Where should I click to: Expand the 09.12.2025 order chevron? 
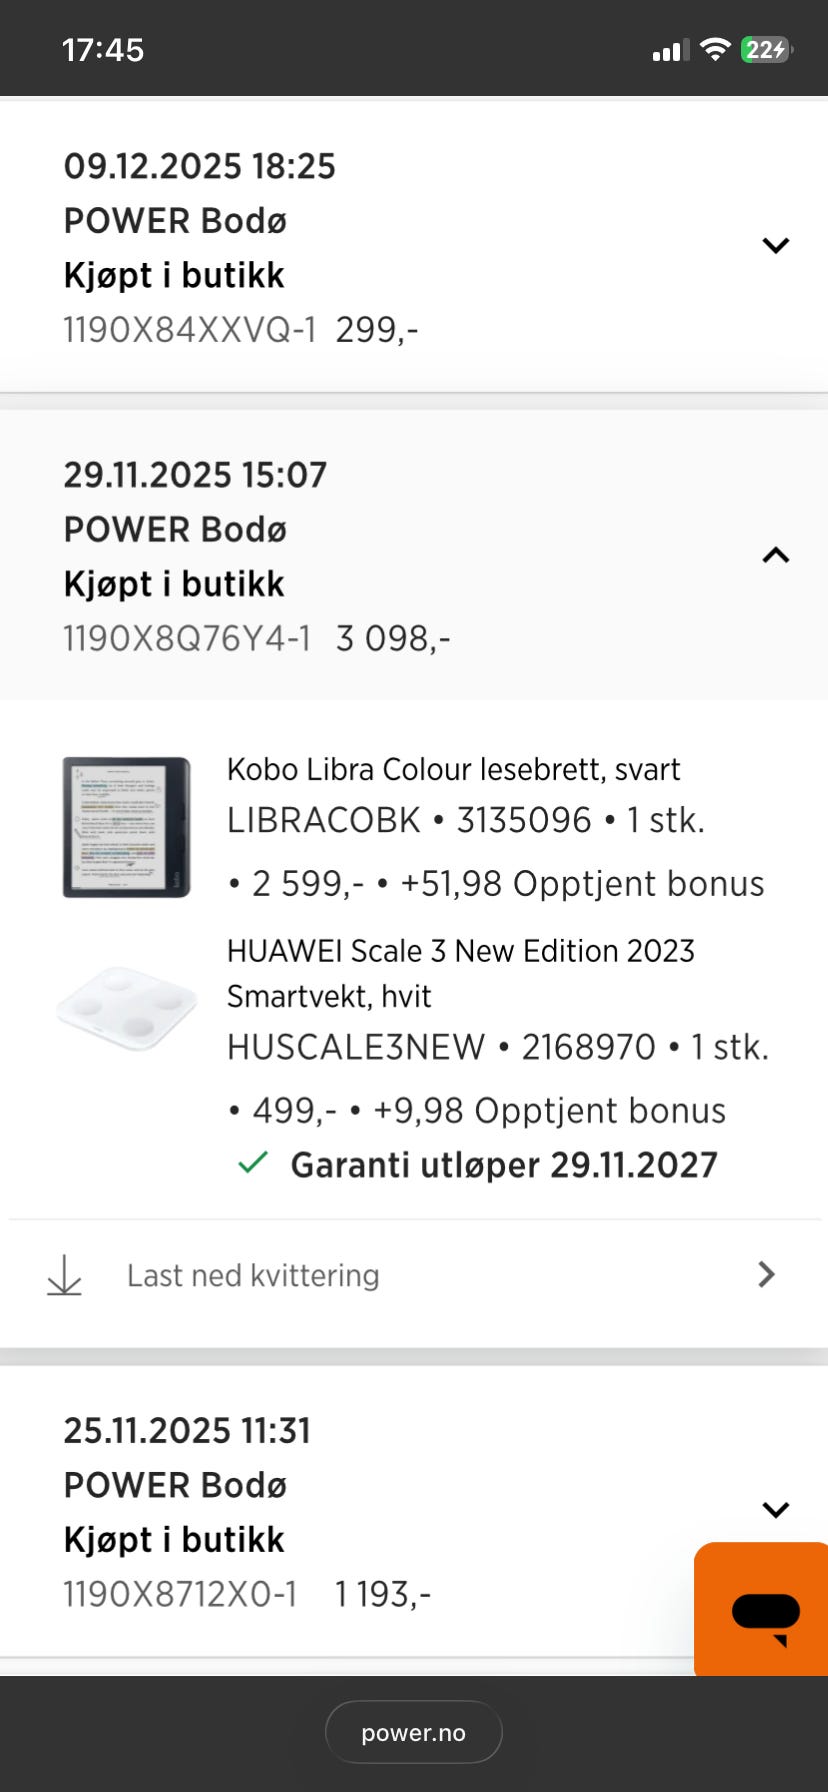[x=776, y=246]
